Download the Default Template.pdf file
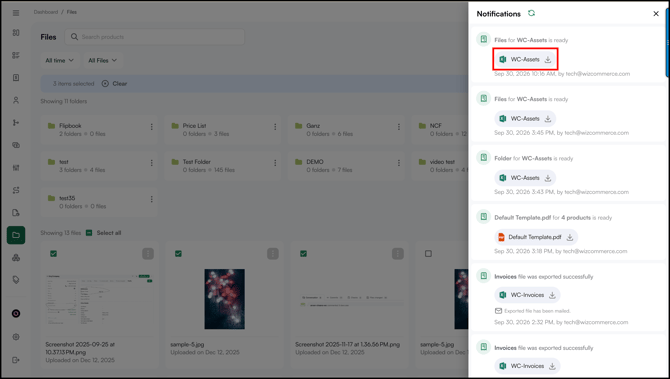670x379 pixels. [x=570, y=237]
